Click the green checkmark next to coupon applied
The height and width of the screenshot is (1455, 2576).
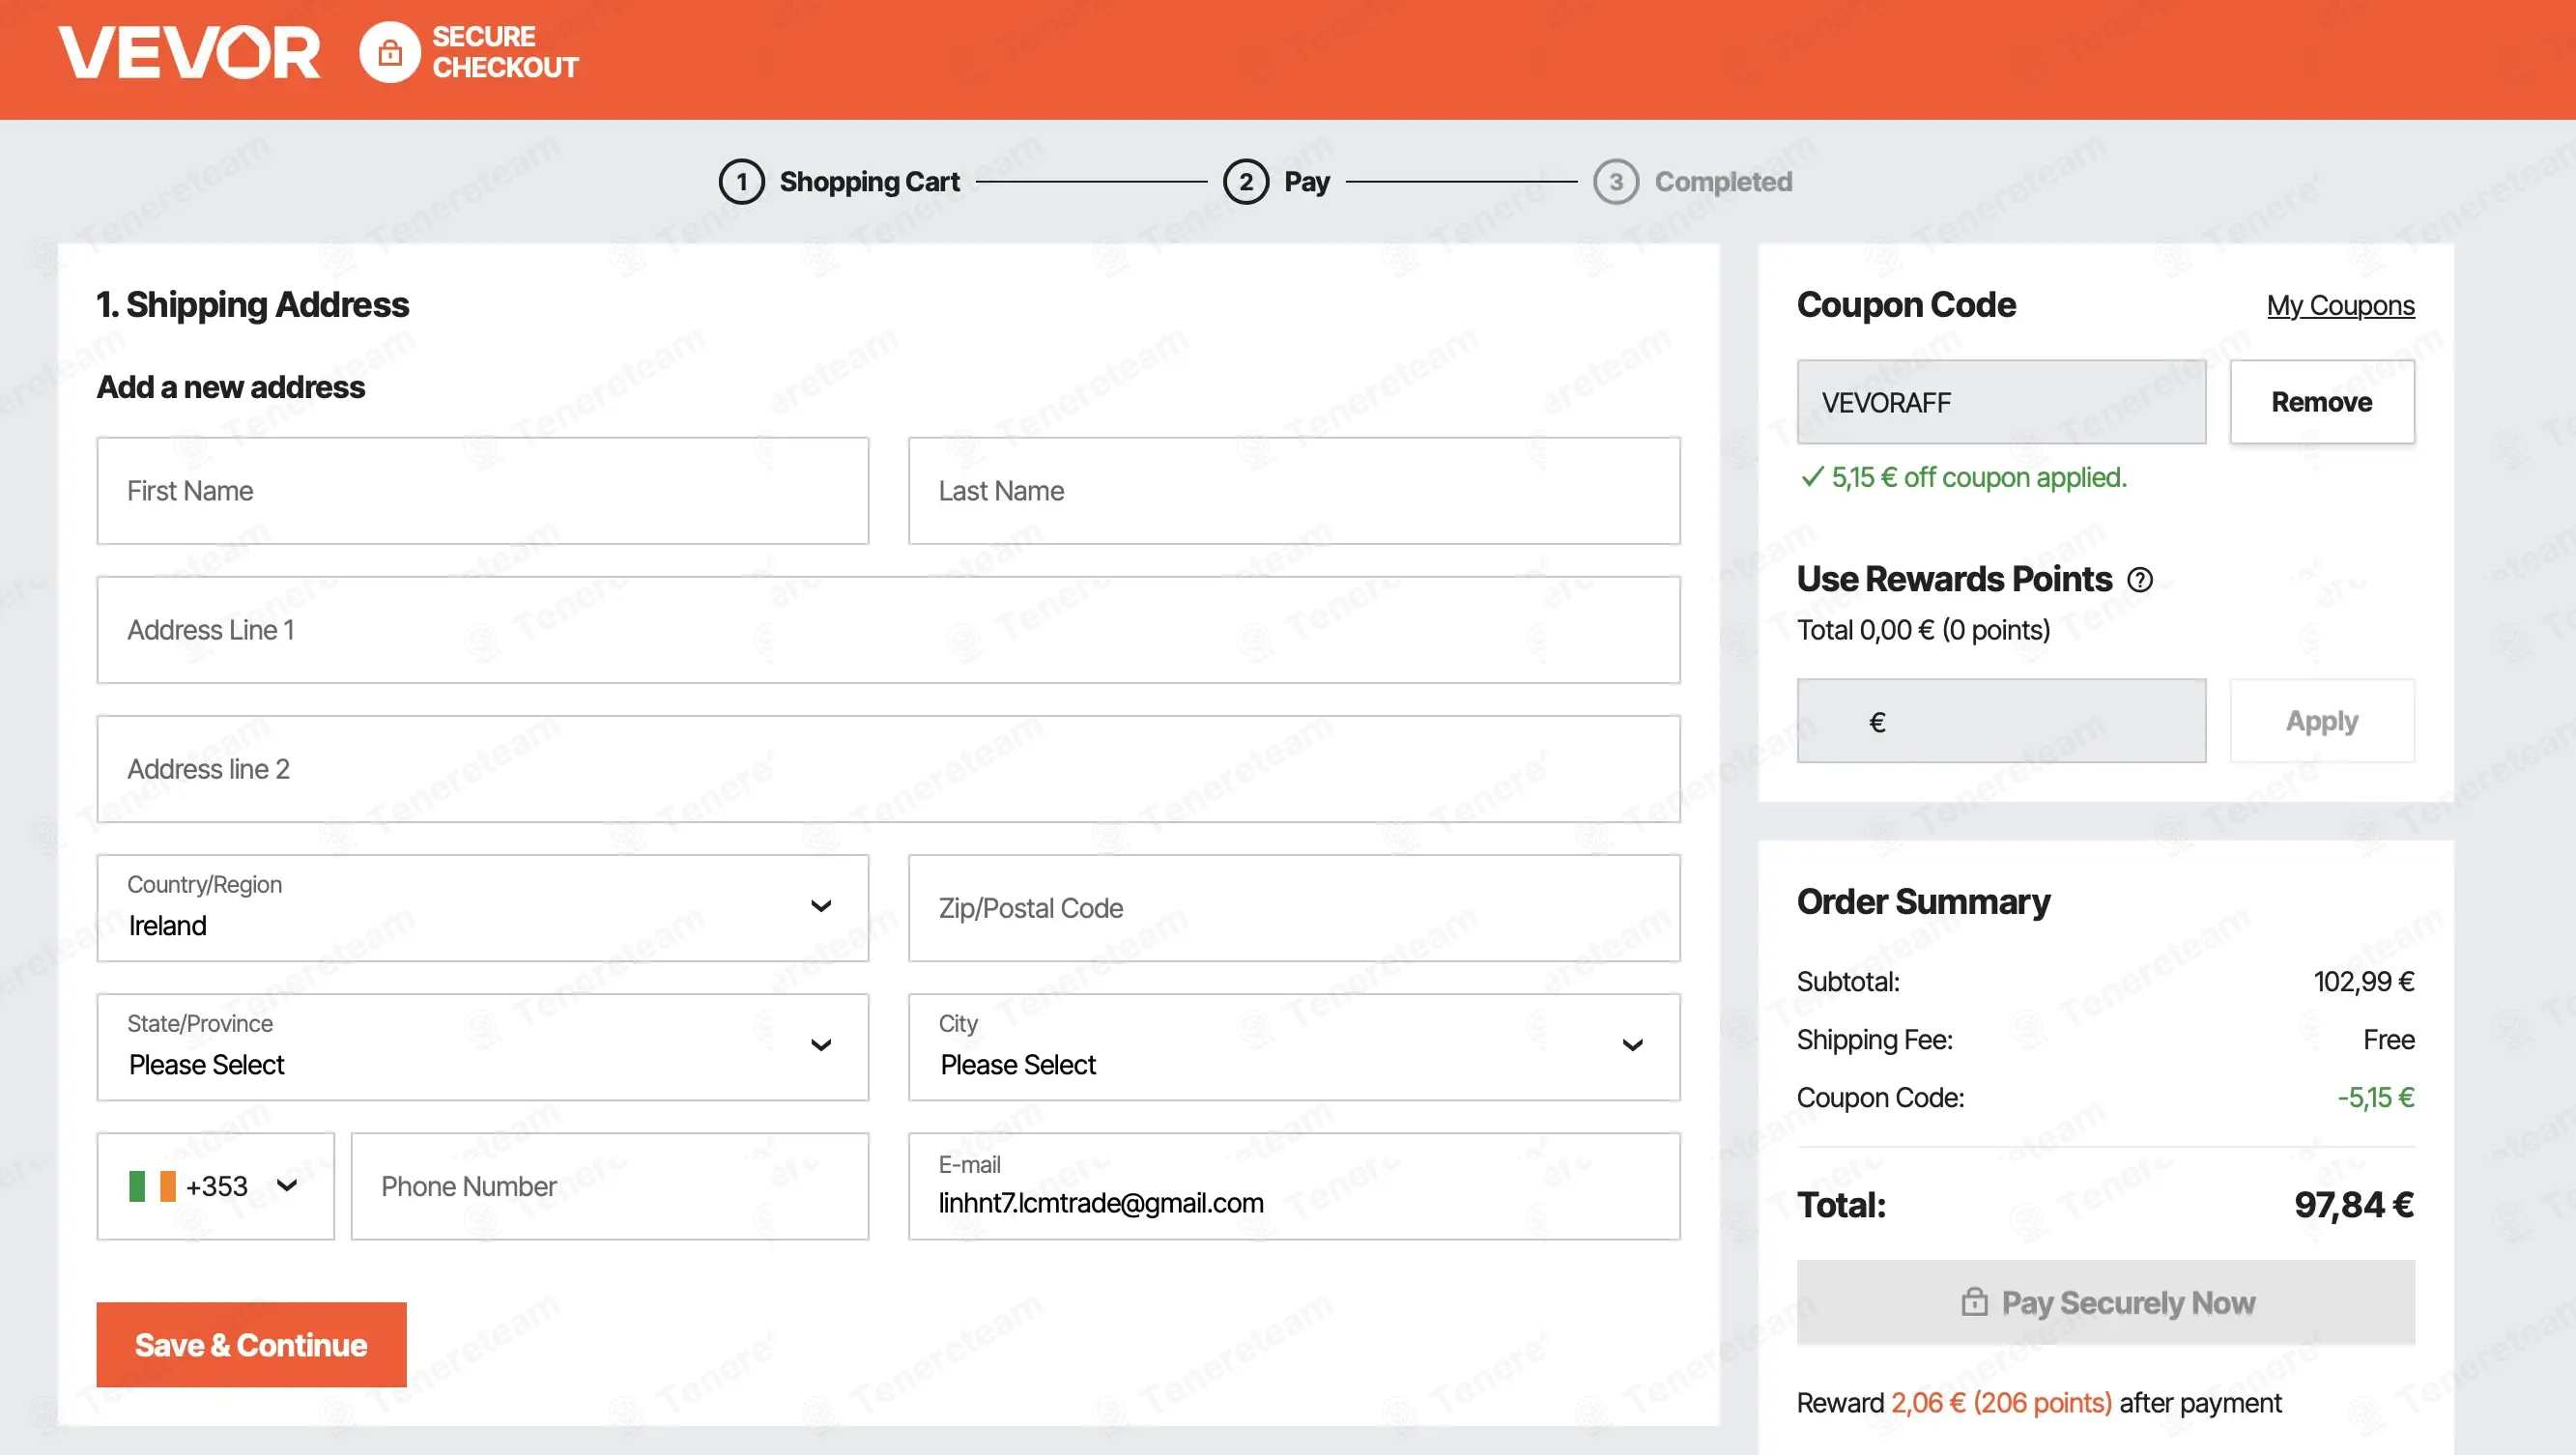click(1811, 477)
